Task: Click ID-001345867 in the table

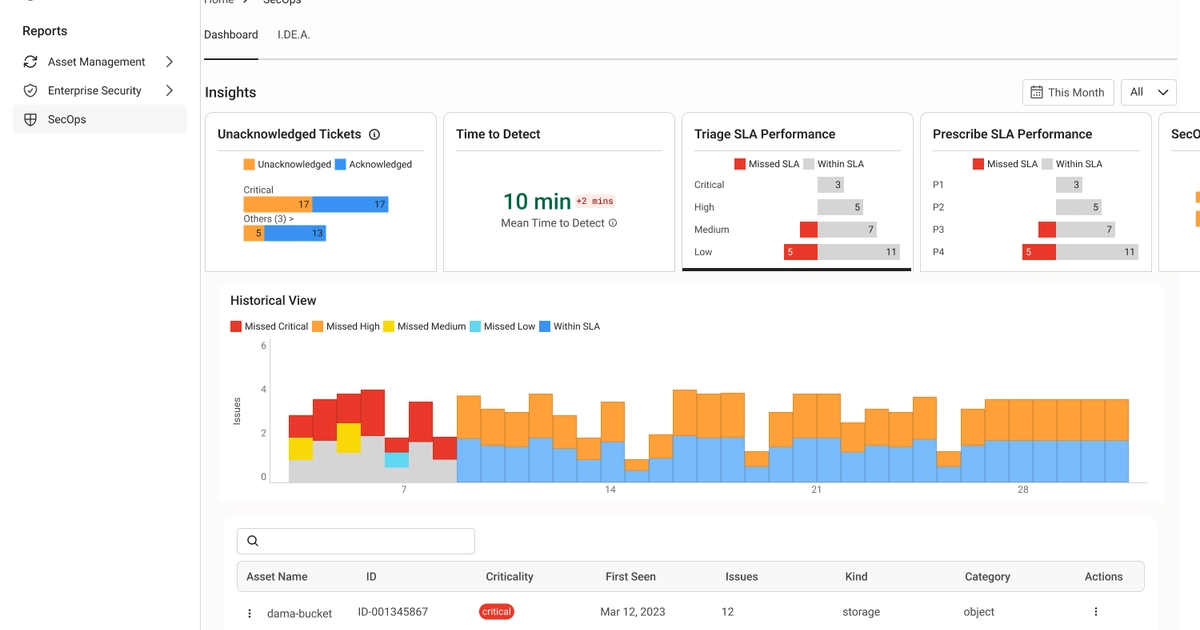Action: [393, 612]
